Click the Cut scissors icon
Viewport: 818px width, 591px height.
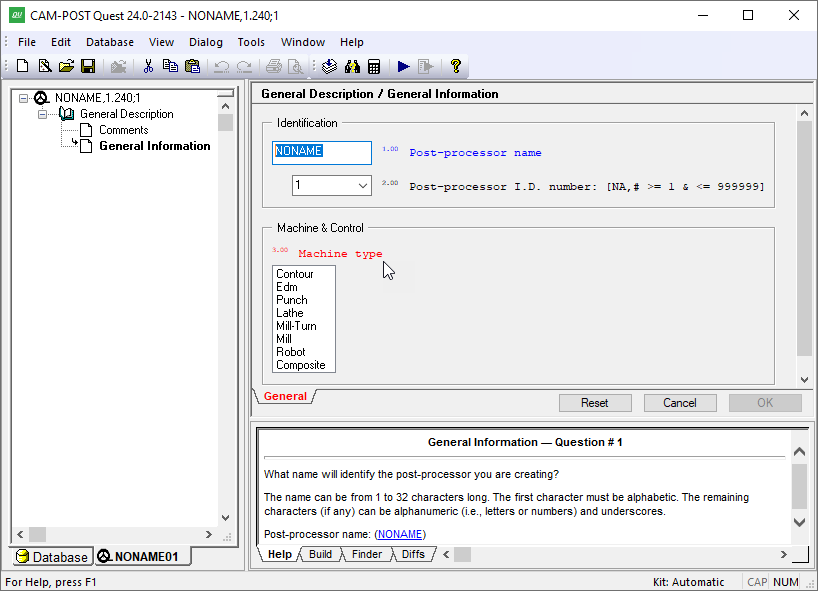(x=148, y=66)
